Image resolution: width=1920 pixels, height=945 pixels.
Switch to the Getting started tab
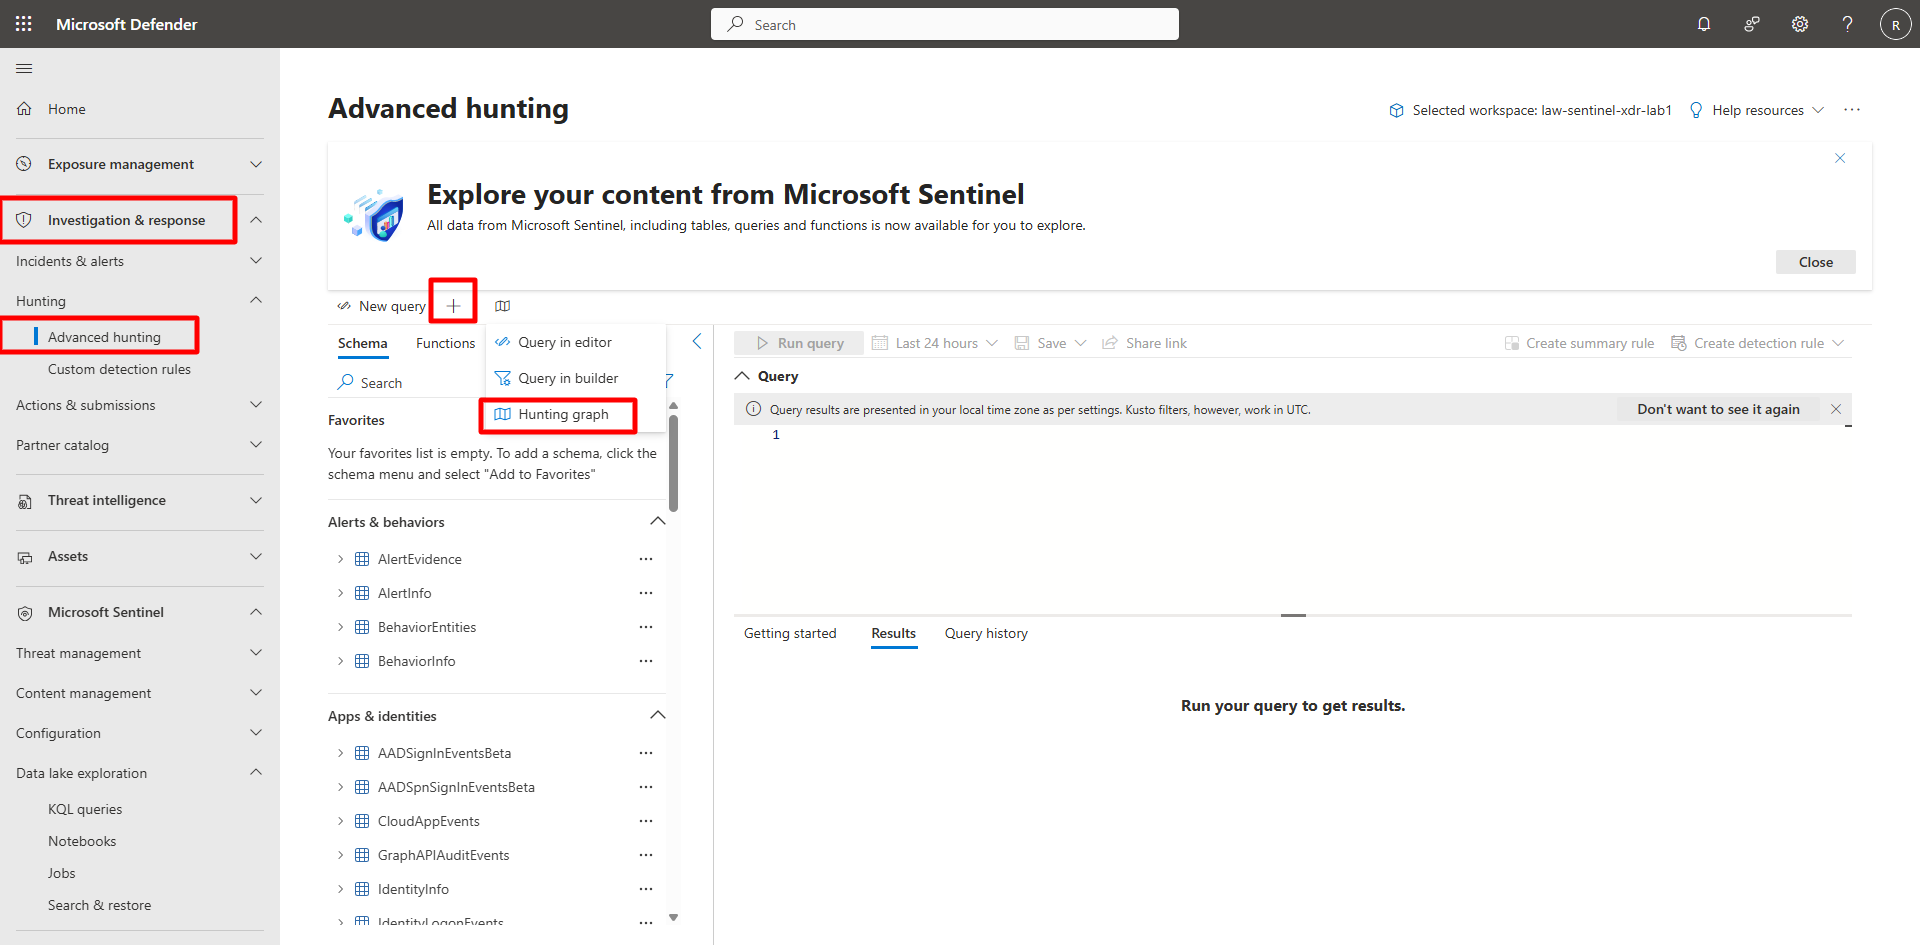(x=790, y=633)
